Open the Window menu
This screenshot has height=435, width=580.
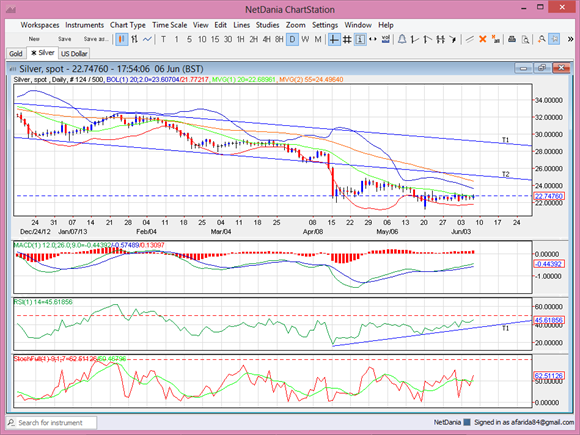pos(358,25)
